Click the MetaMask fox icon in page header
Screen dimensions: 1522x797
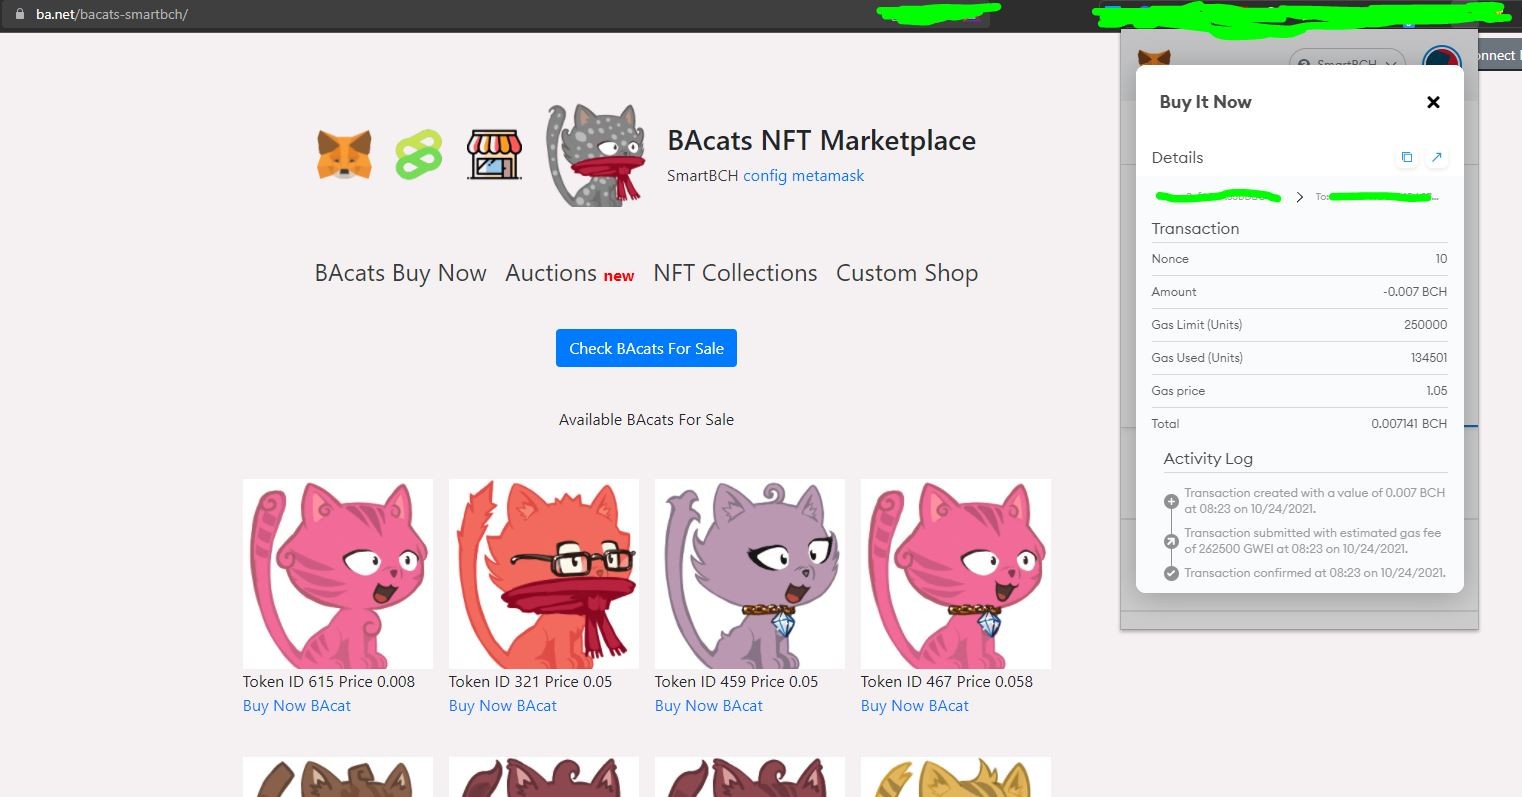344,155
